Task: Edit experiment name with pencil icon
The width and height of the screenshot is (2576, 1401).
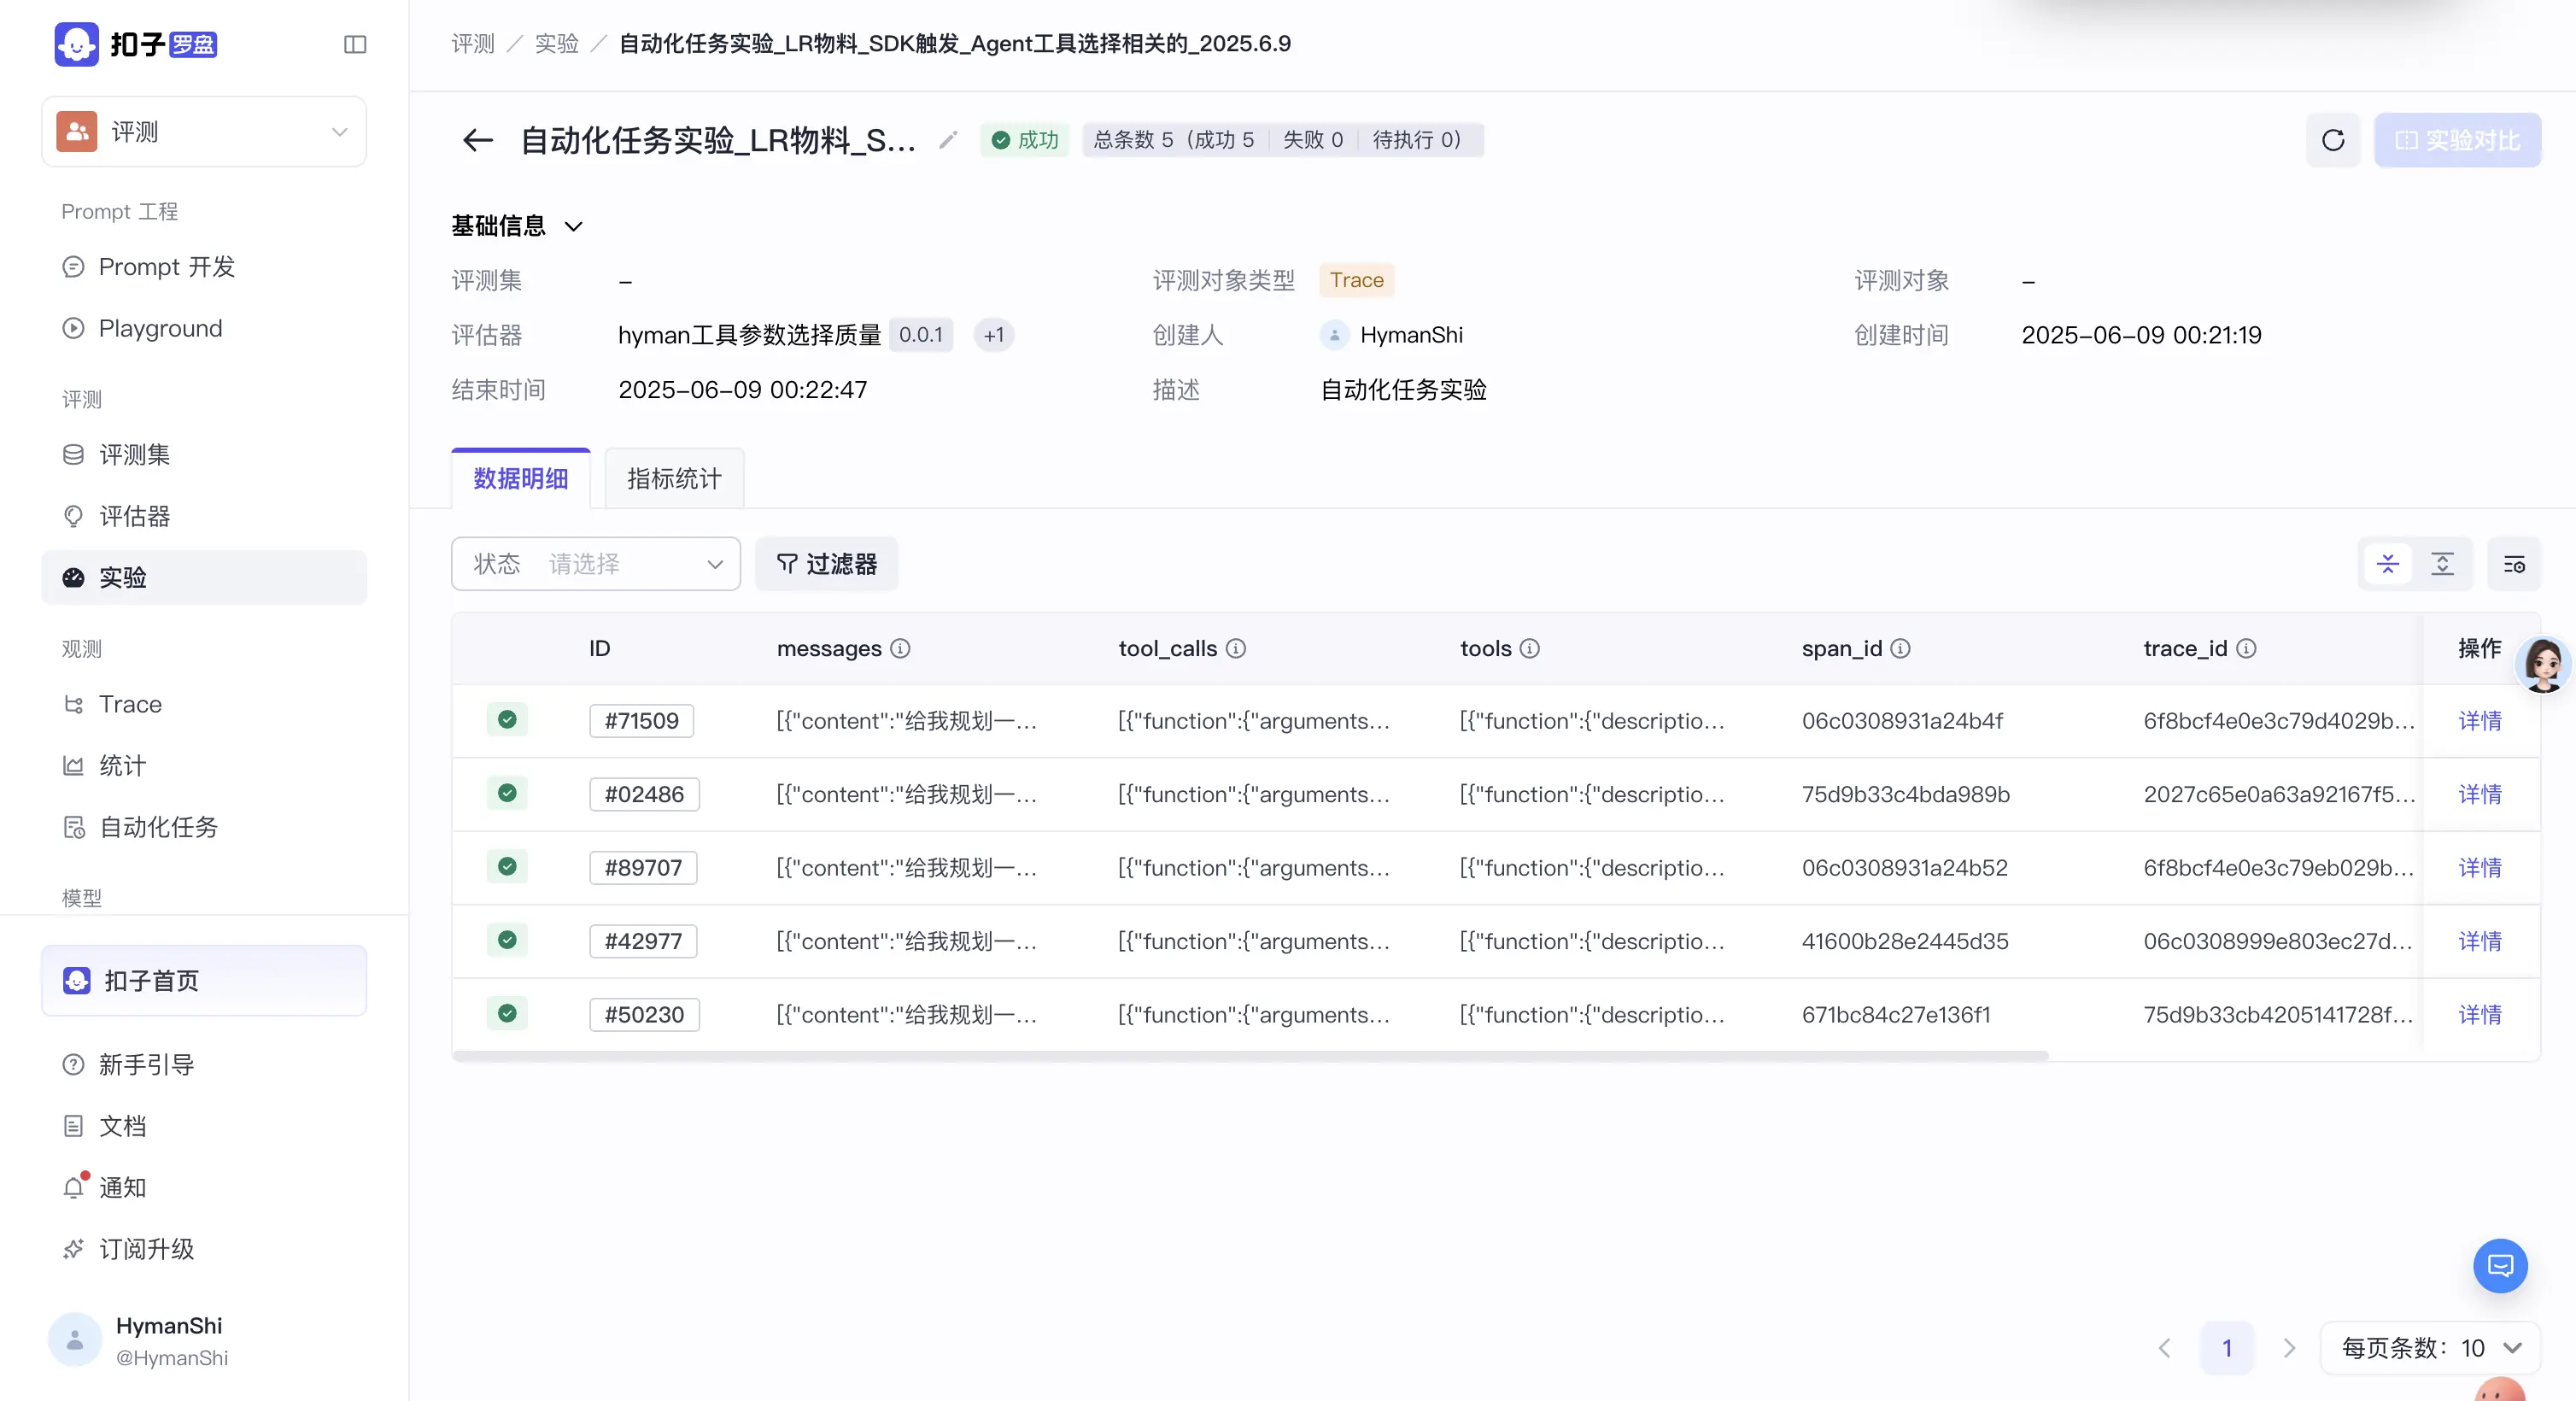Action: (x=948, y=140)
